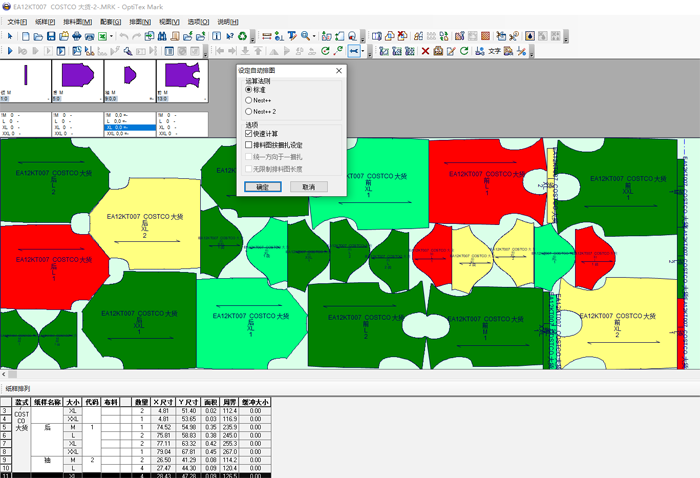Viewport: 700px width, 478px height.
Task: Open the 排料图[M] menu
Action: pos(78,22)
